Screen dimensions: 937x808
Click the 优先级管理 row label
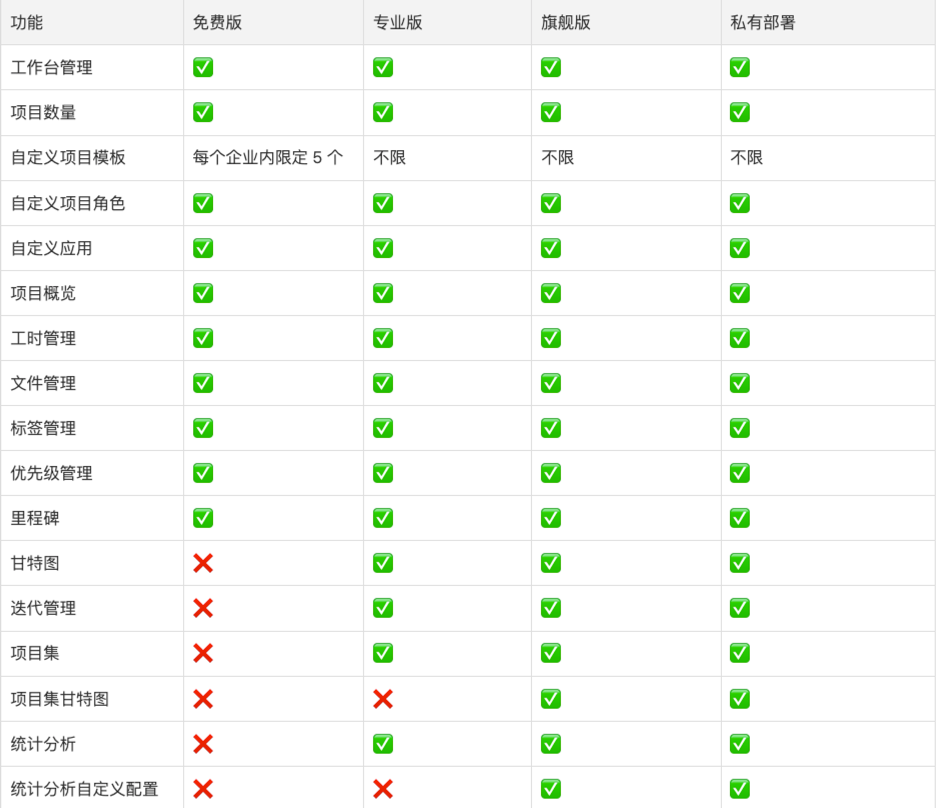[x=51, y=473]
